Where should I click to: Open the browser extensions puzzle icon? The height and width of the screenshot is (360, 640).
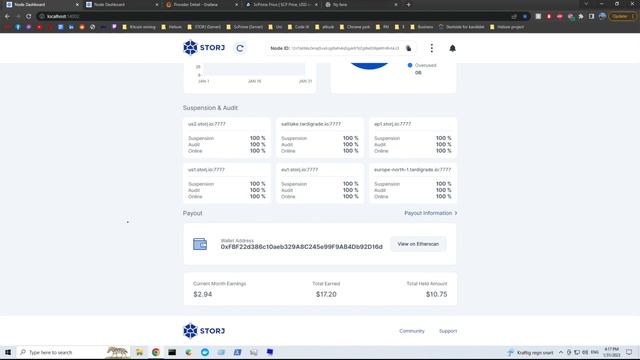(581, 16)
